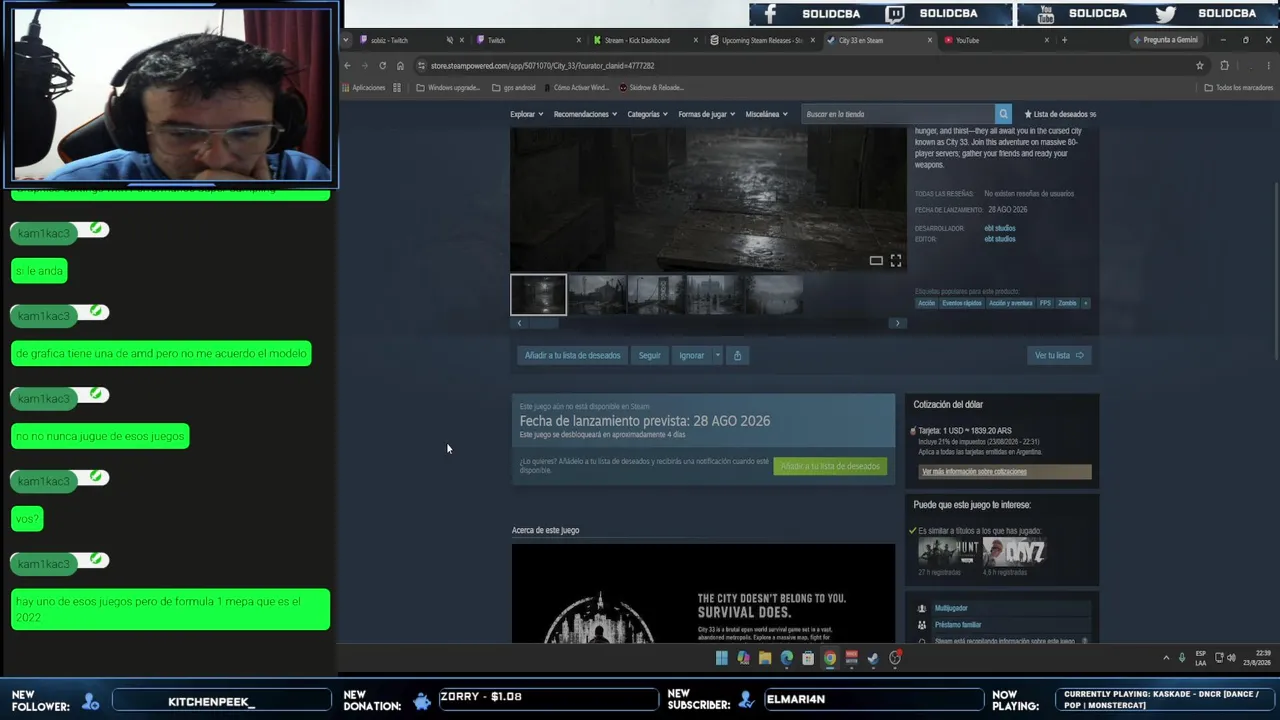1280x720 pixels.
Task: Switch to the YouTube tab
Action: [996, 40]
